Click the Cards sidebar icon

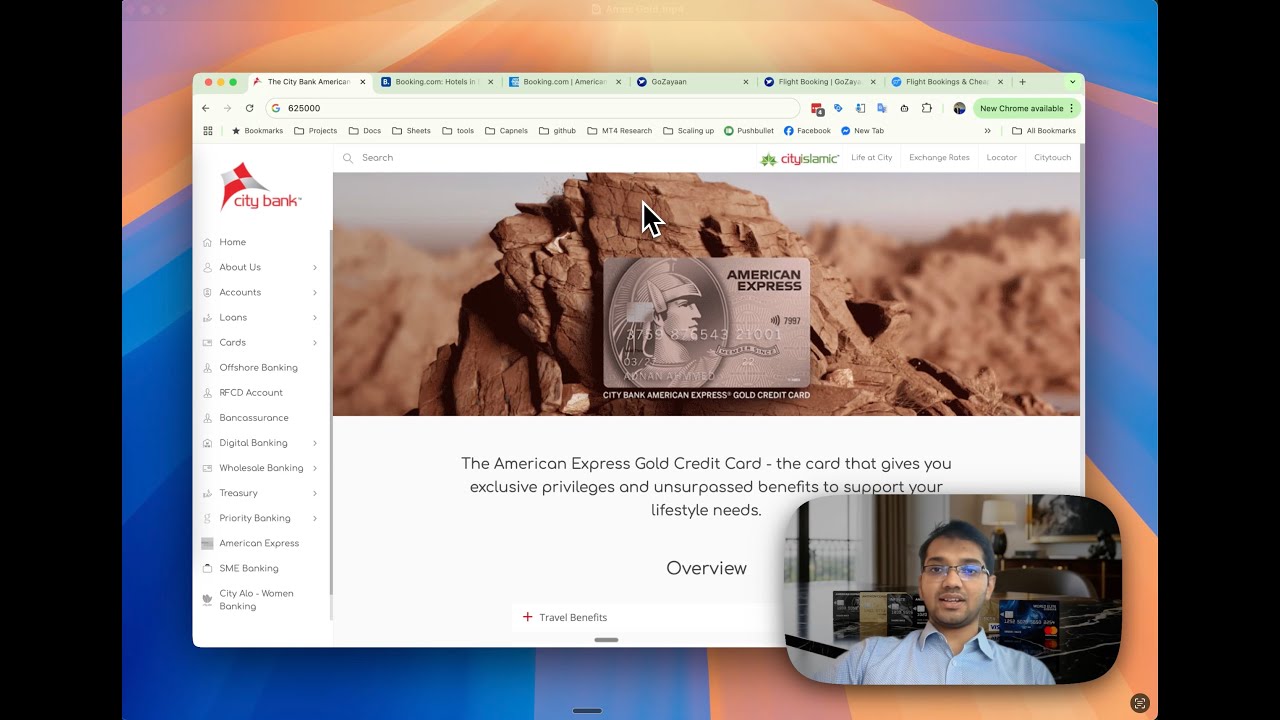coord(207,342)
